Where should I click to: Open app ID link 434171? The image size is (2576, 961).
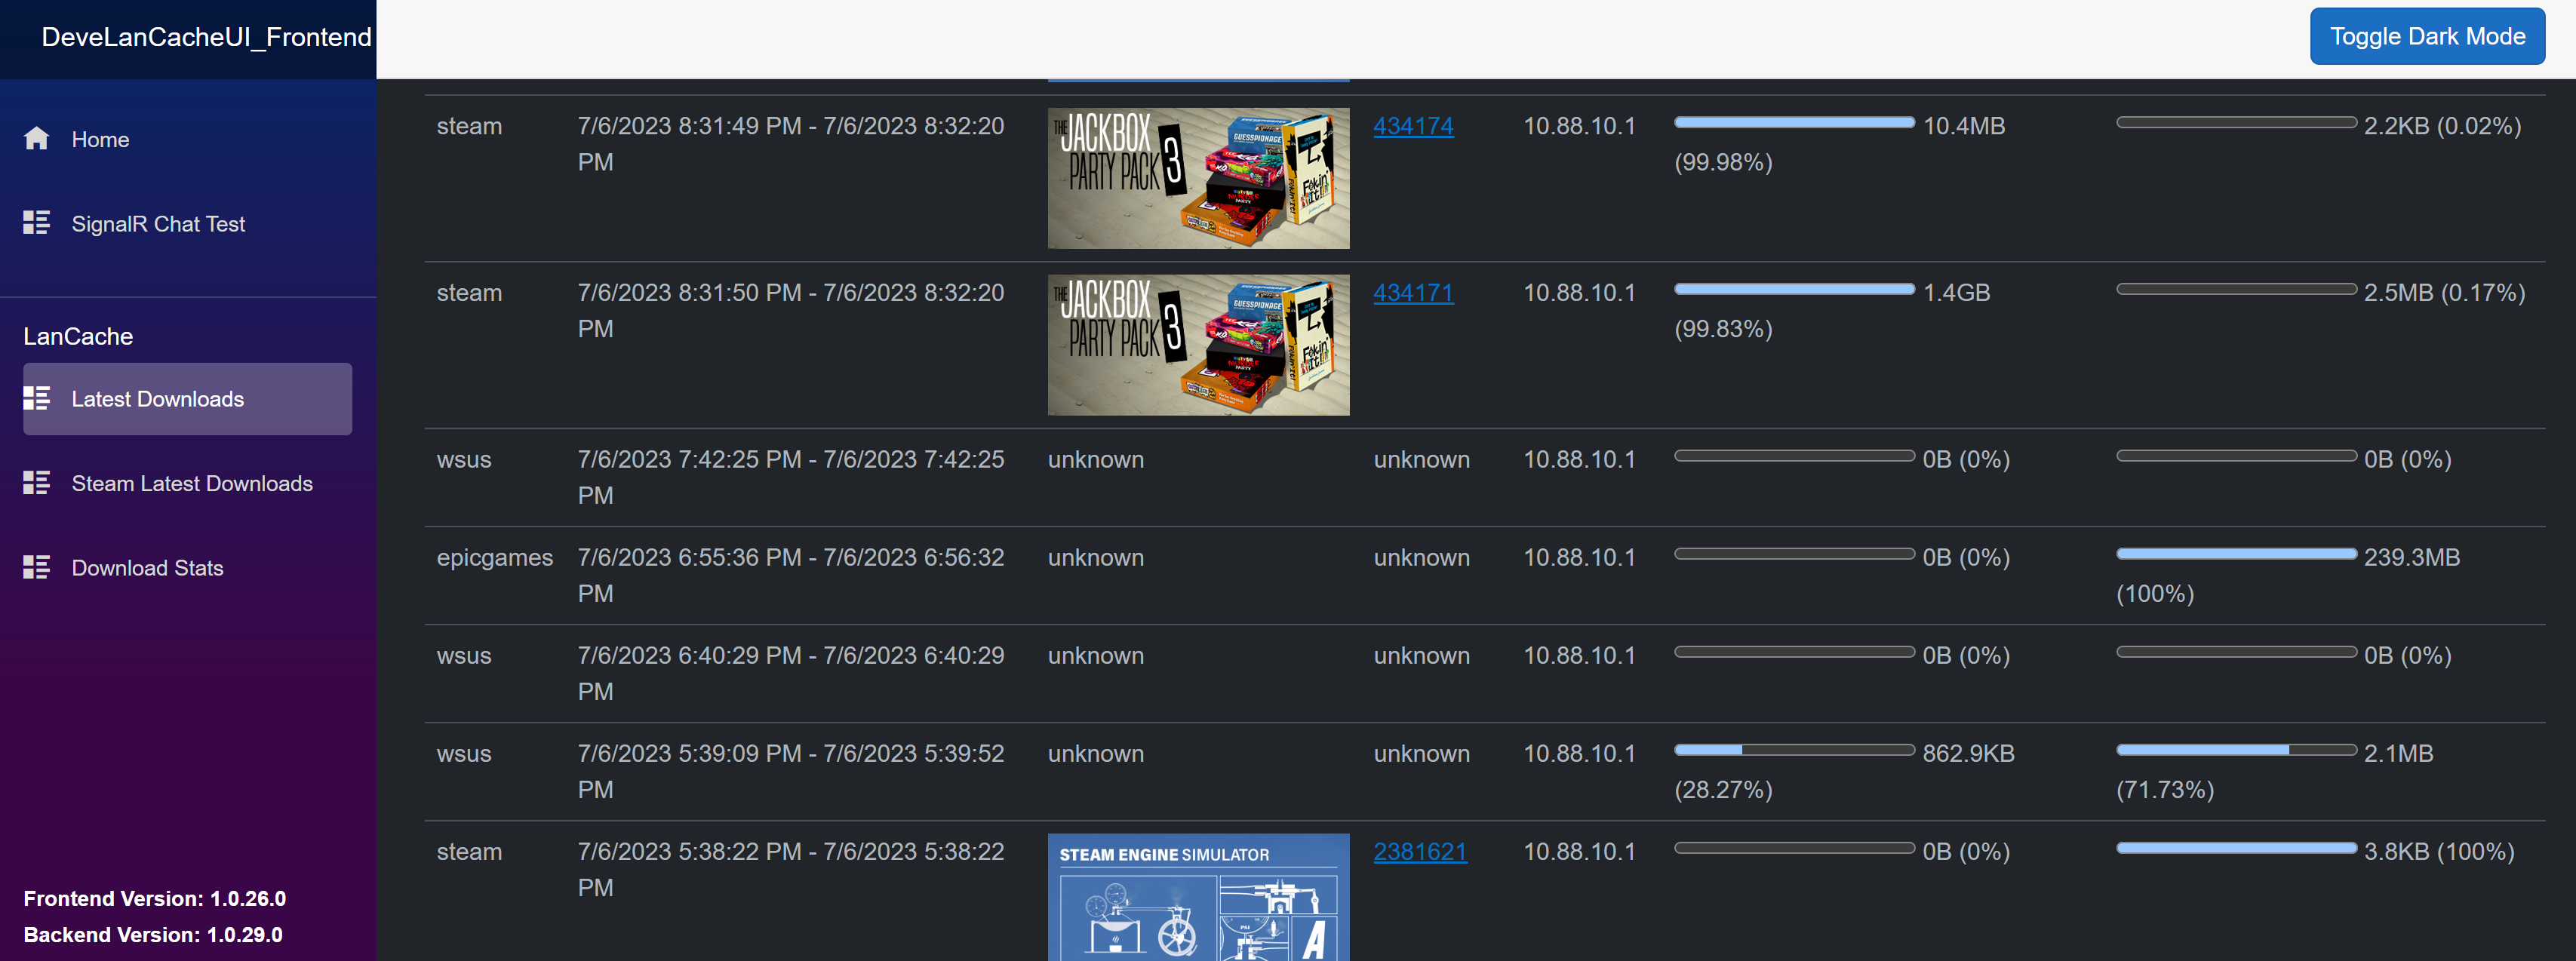click(1413, 293)
